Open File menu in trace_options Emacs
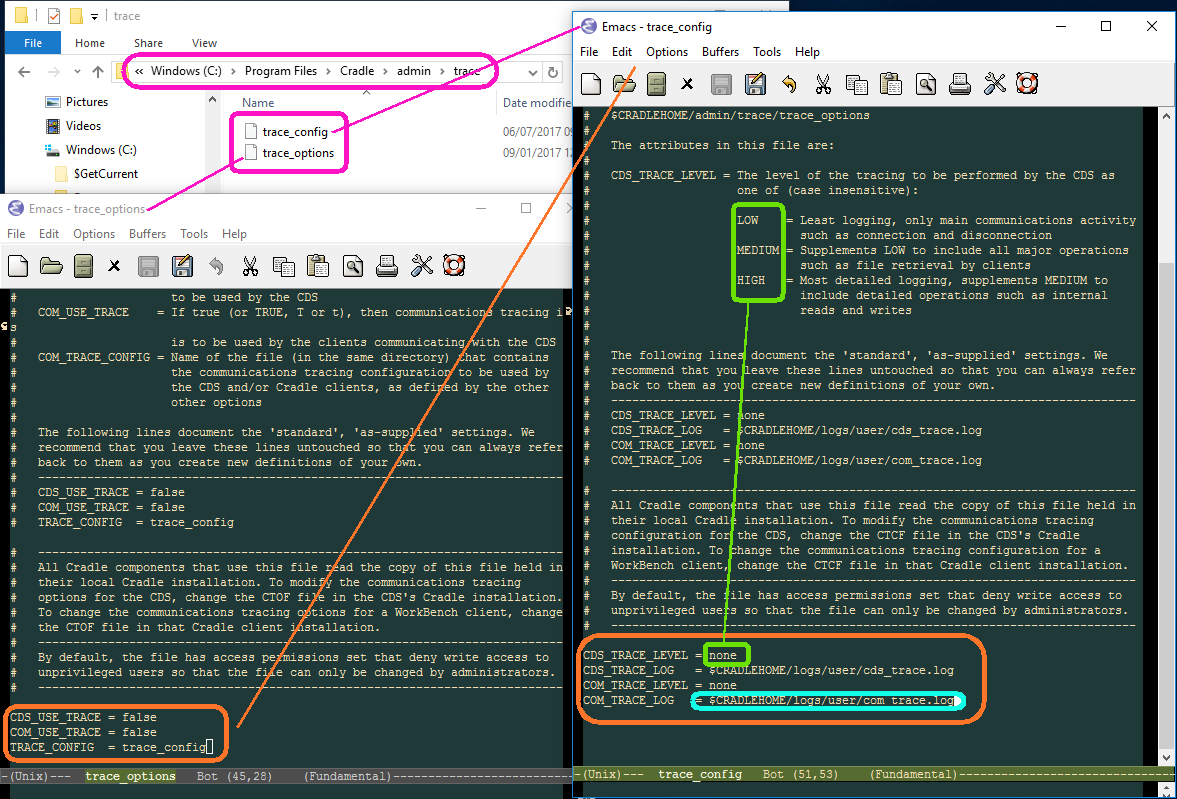1177x799 pixels. [x=17, y=234]
